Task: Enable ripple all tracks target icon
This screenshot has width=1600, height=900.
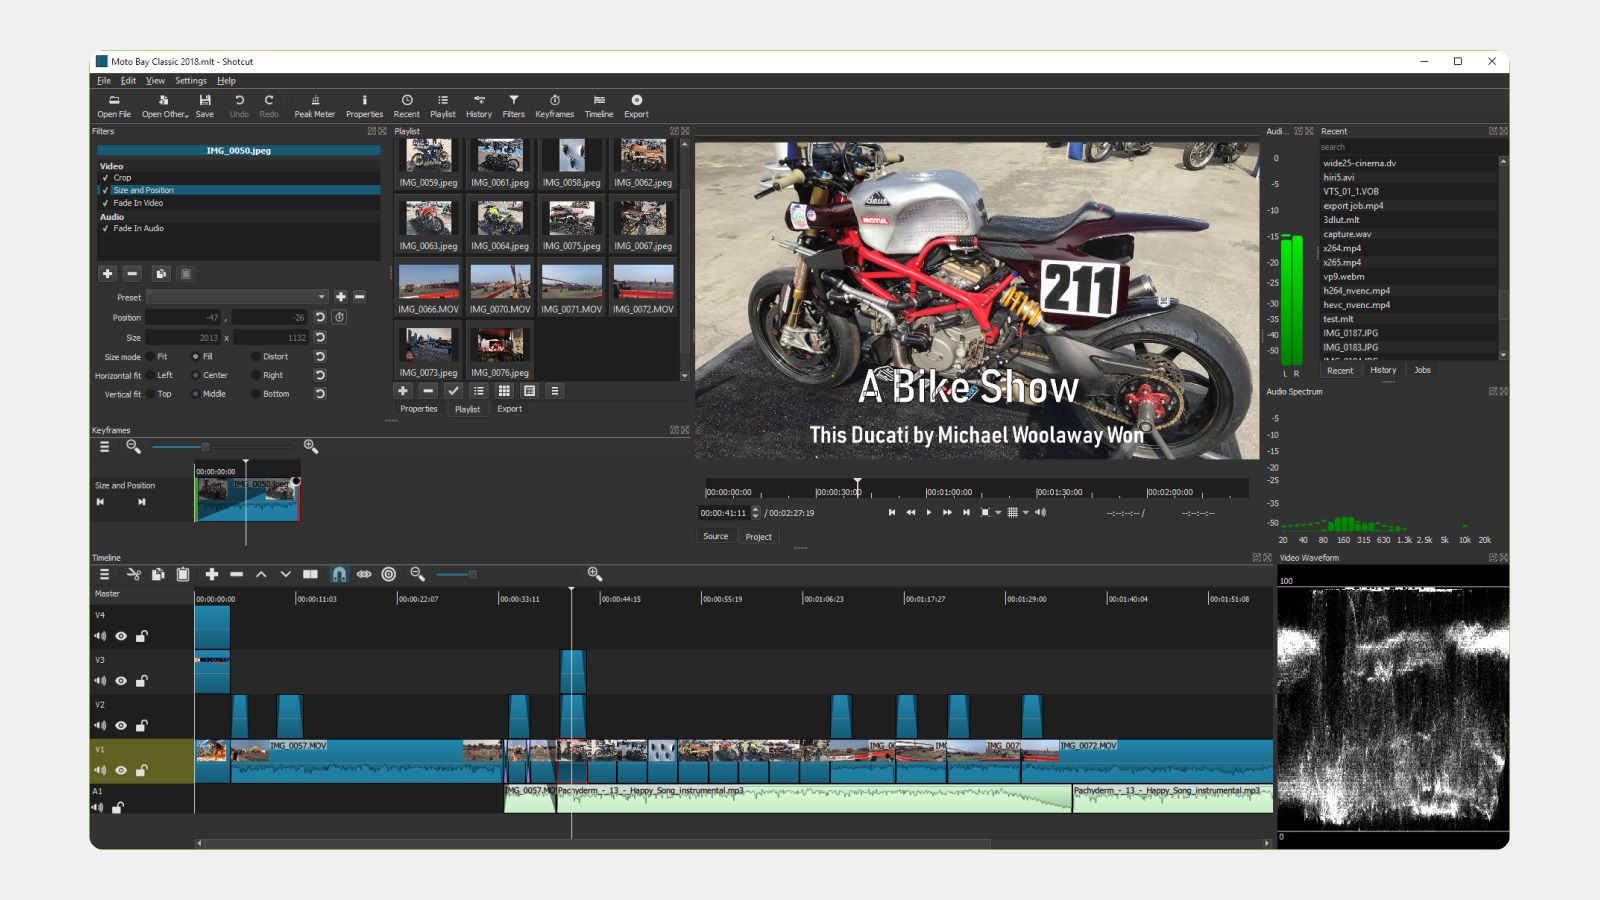Action: [389, 574]
